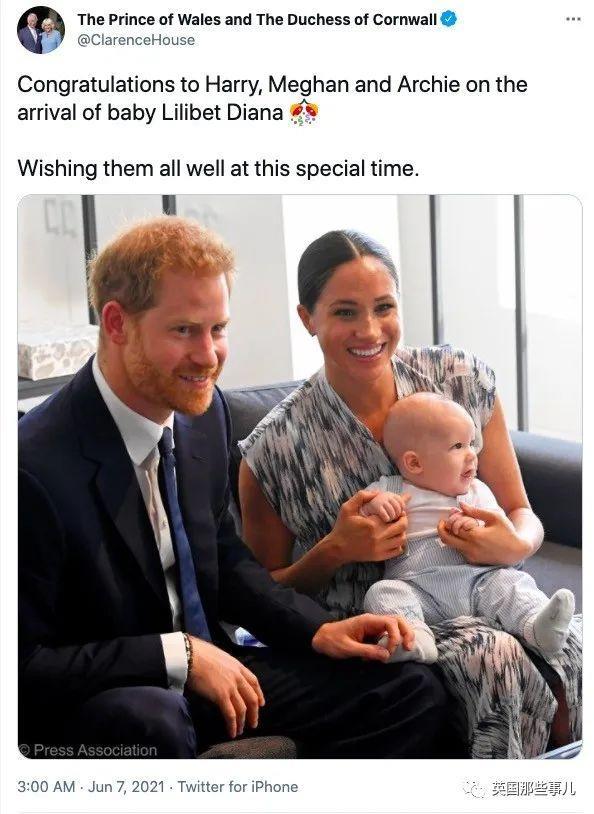Open the attached family photo
594x814 pixels.
coord(300,476)
